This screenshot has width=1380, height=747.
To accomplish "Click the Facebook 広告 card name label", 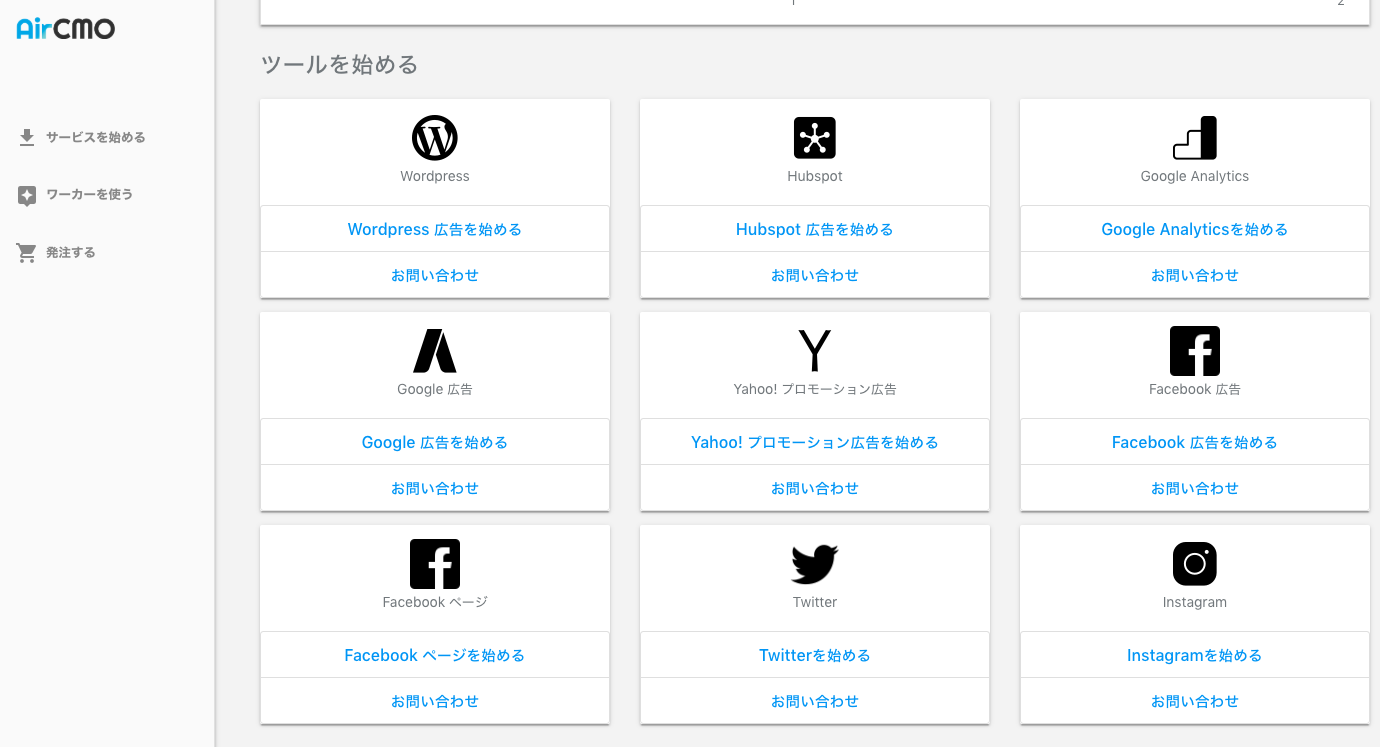I will [x=1195, y=389].
